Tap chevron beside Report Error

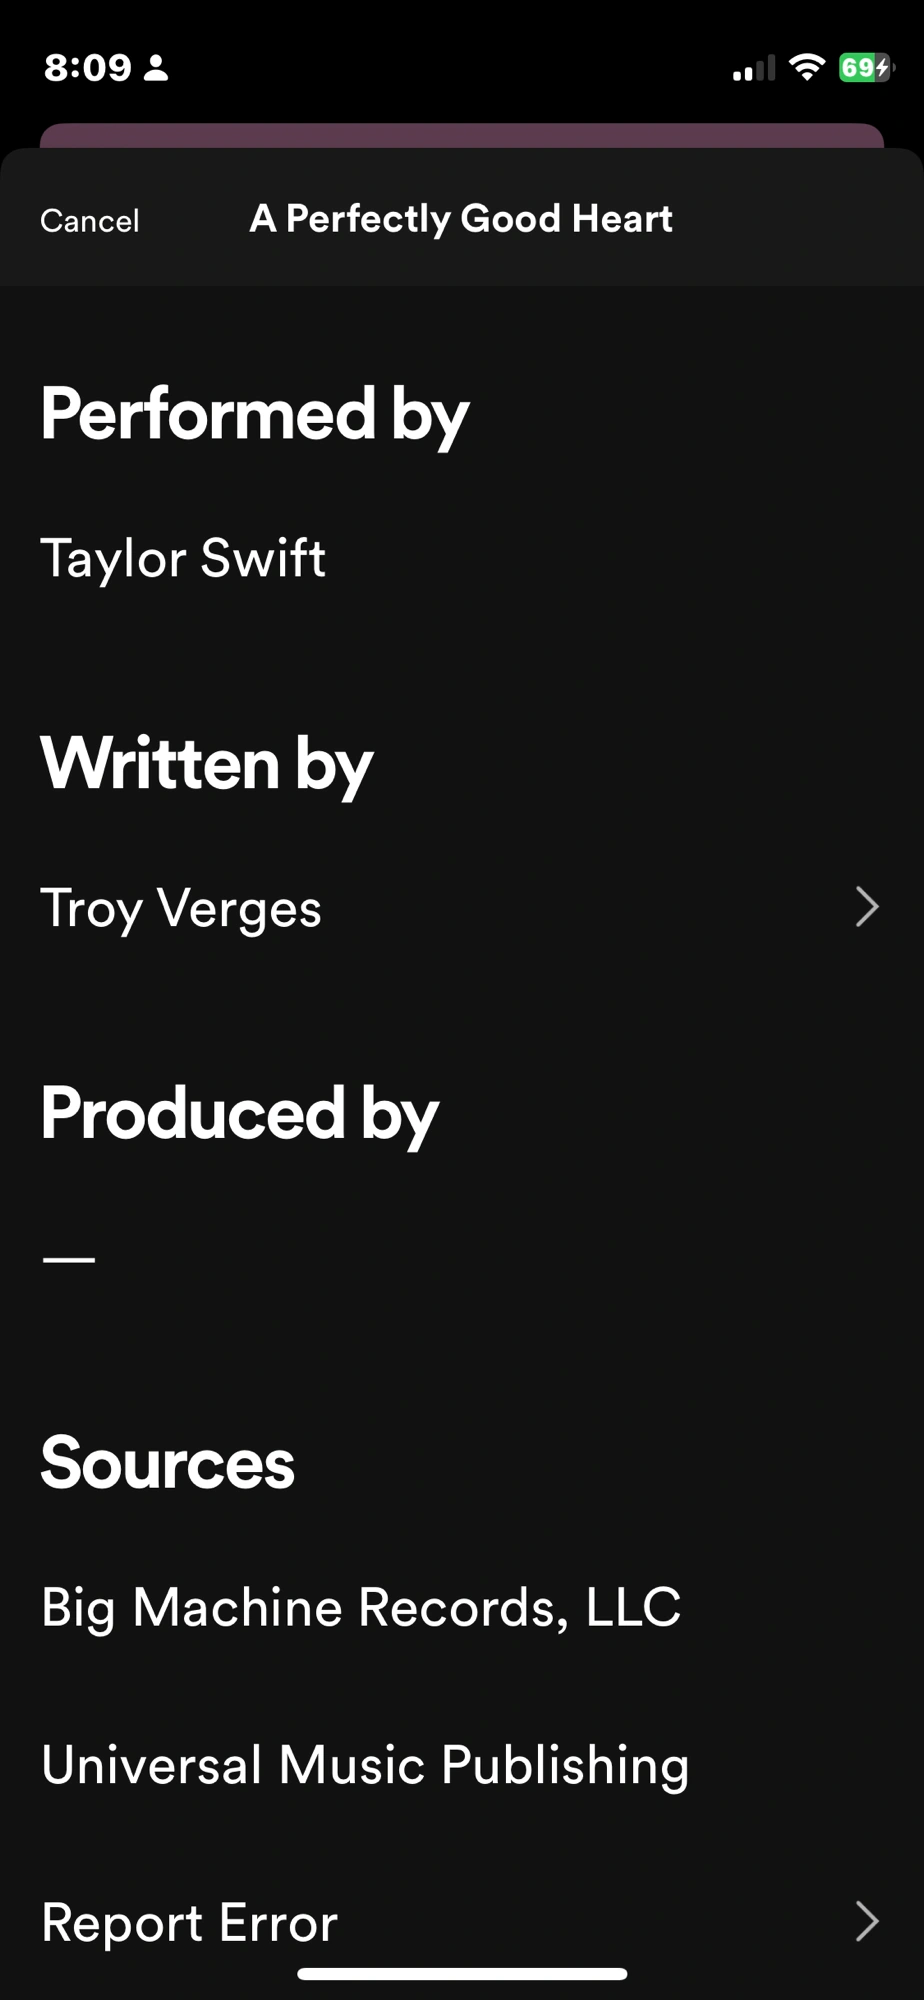pyautogui.click(x=866, y=1921)
